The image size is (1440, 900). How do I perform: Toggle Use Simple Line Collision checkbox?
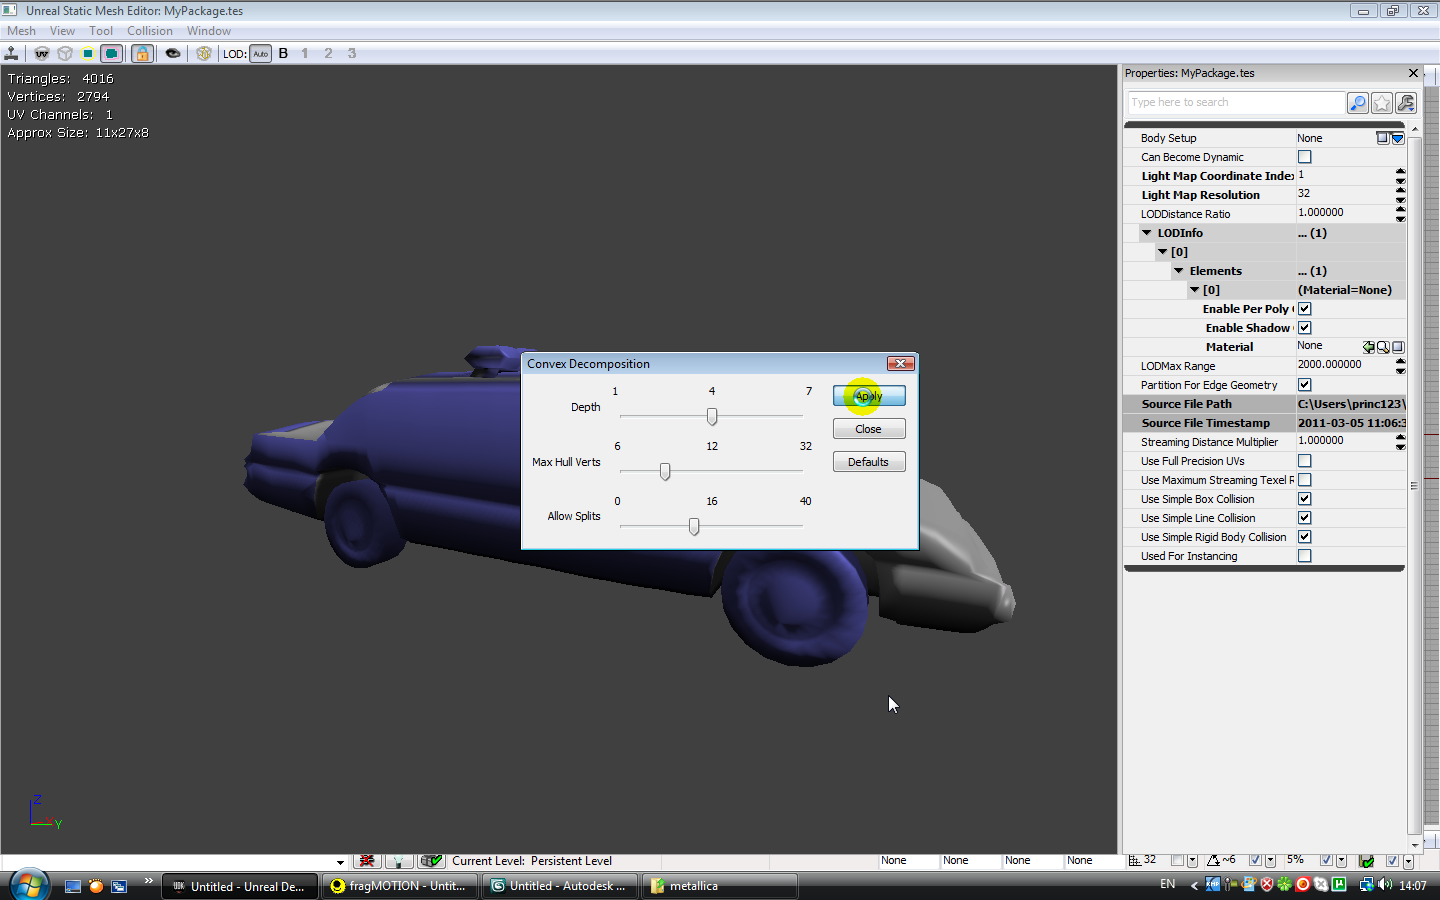(x=1305, y=518)
